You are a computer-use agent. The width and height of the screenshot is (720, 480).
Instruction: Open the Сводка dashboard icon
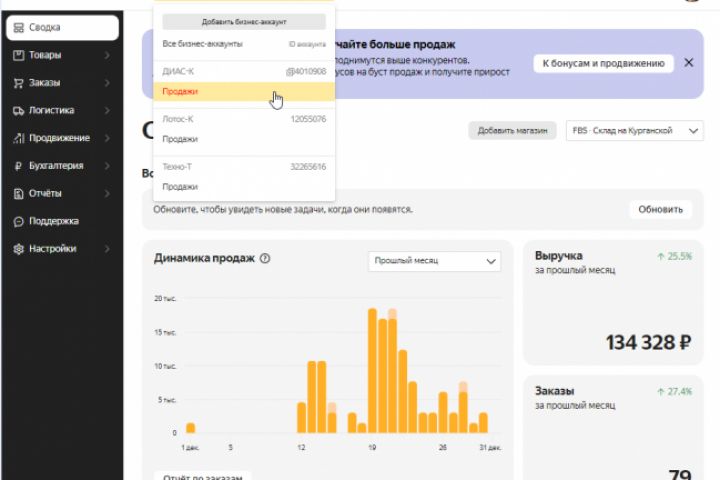(18, 28)
